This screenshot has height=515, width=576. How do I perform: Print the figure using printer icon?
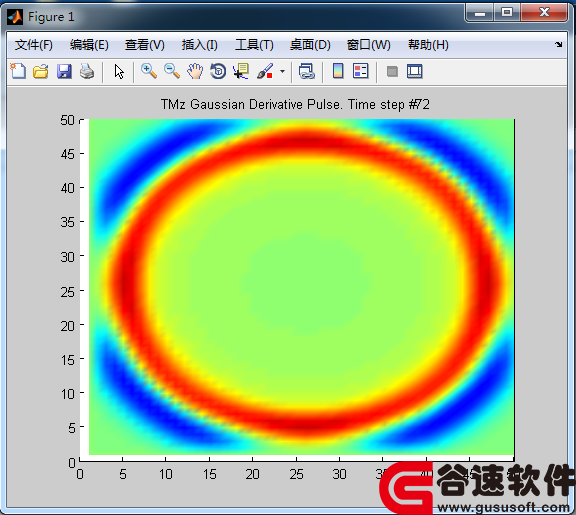87,71
